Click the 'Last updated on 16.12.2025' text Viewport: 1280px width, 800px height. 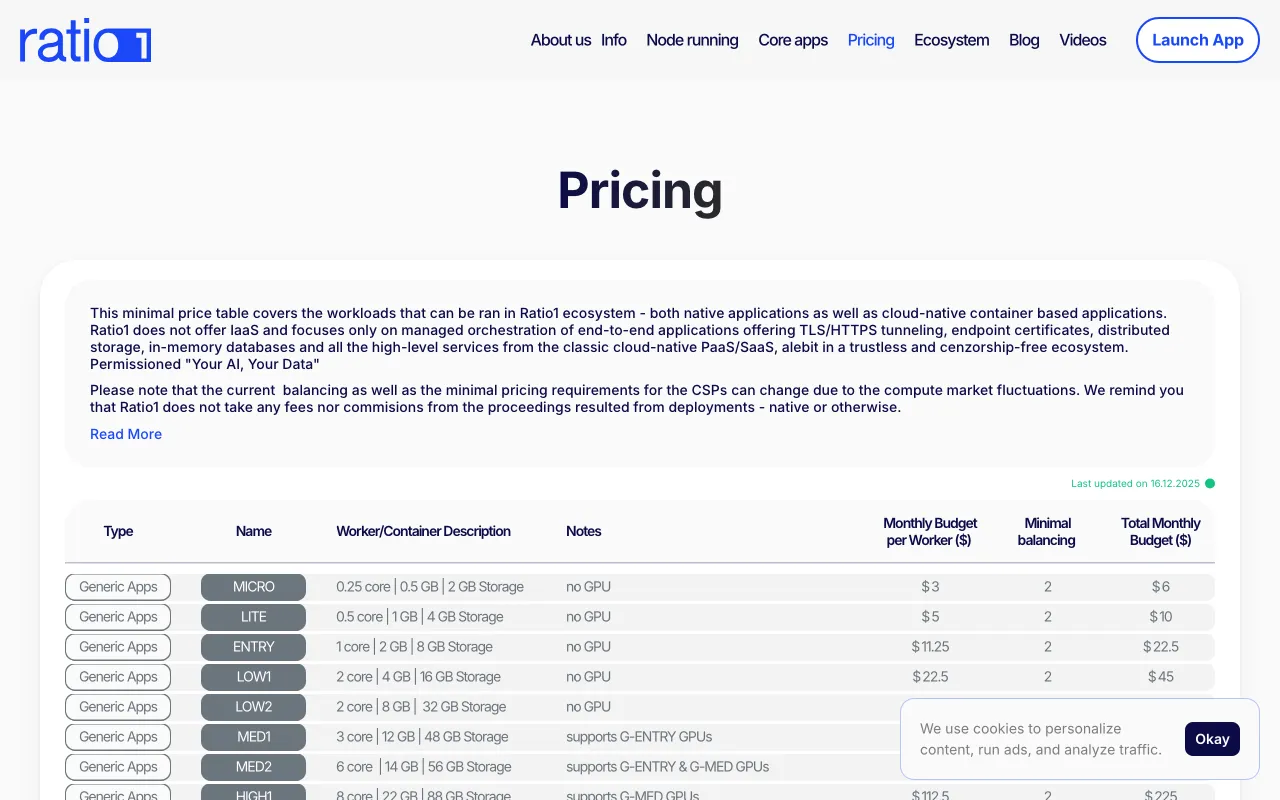pos(1135,483)
